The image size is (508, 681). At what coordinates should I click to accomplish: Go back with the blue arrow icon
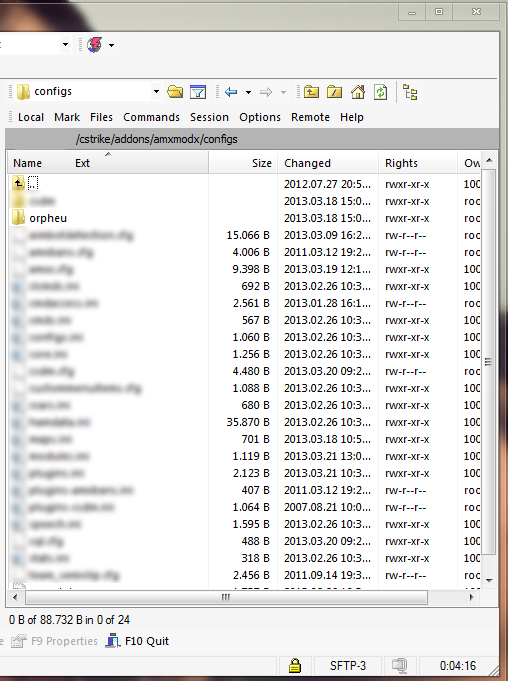point(231,92)
